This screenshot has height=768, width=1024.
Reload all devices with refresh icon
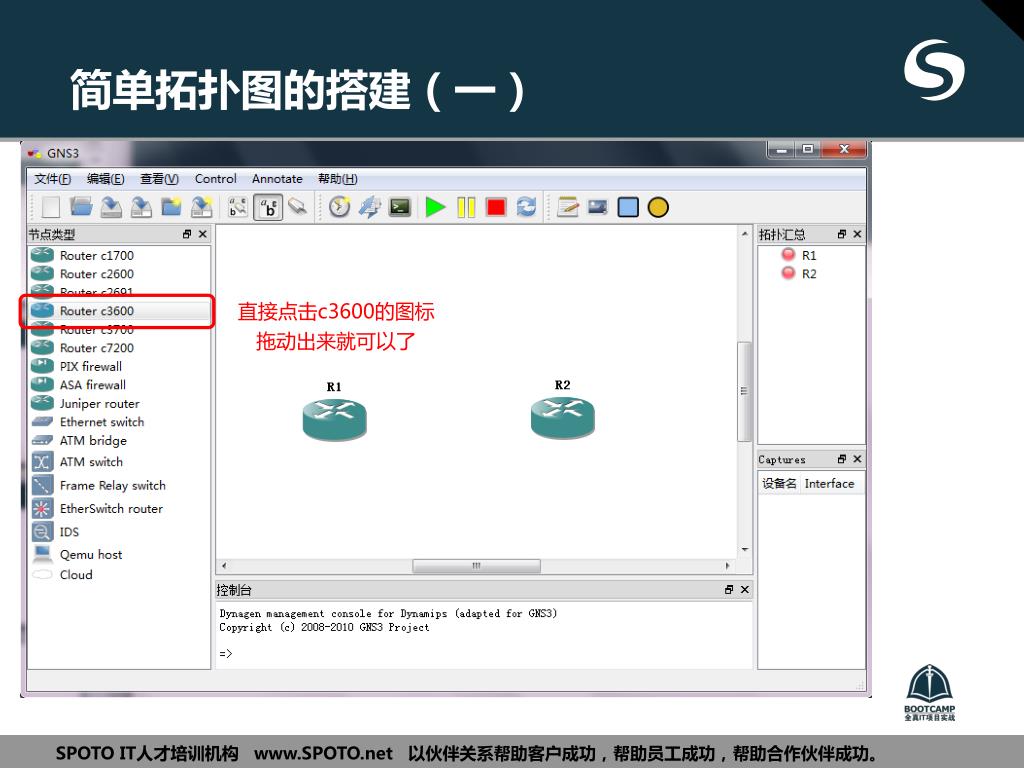[x=526, y=207]
